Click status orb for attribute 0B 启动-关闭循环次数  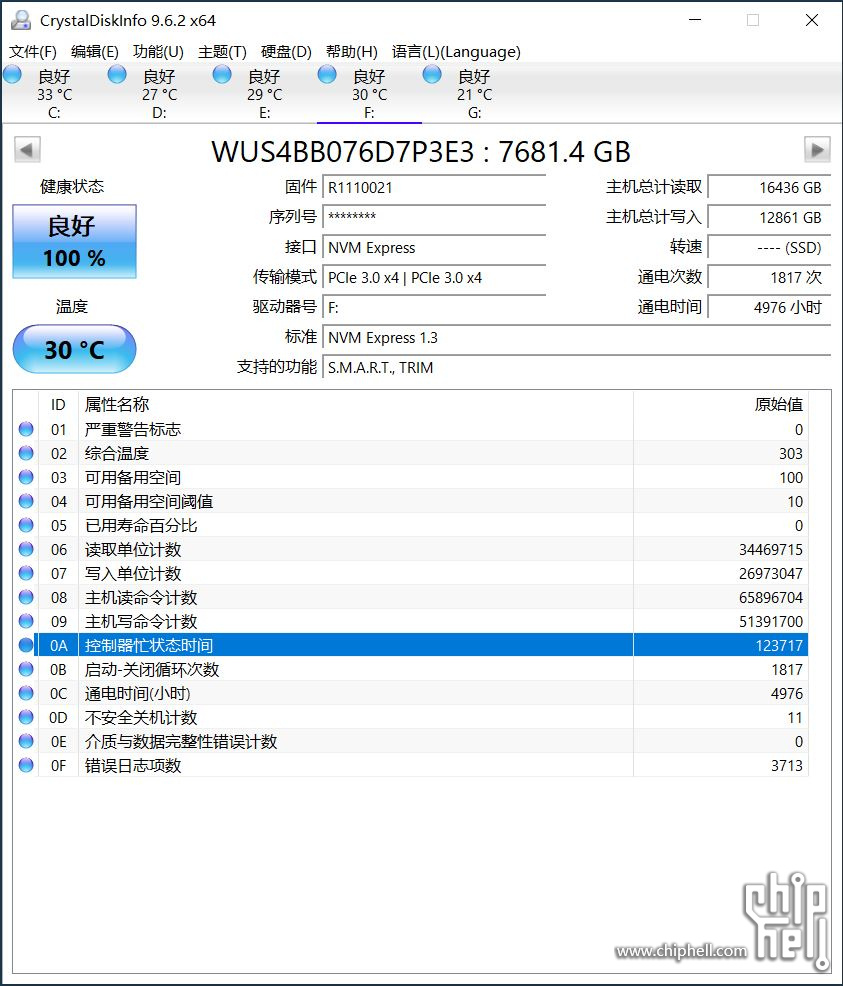tap(26, 669)
